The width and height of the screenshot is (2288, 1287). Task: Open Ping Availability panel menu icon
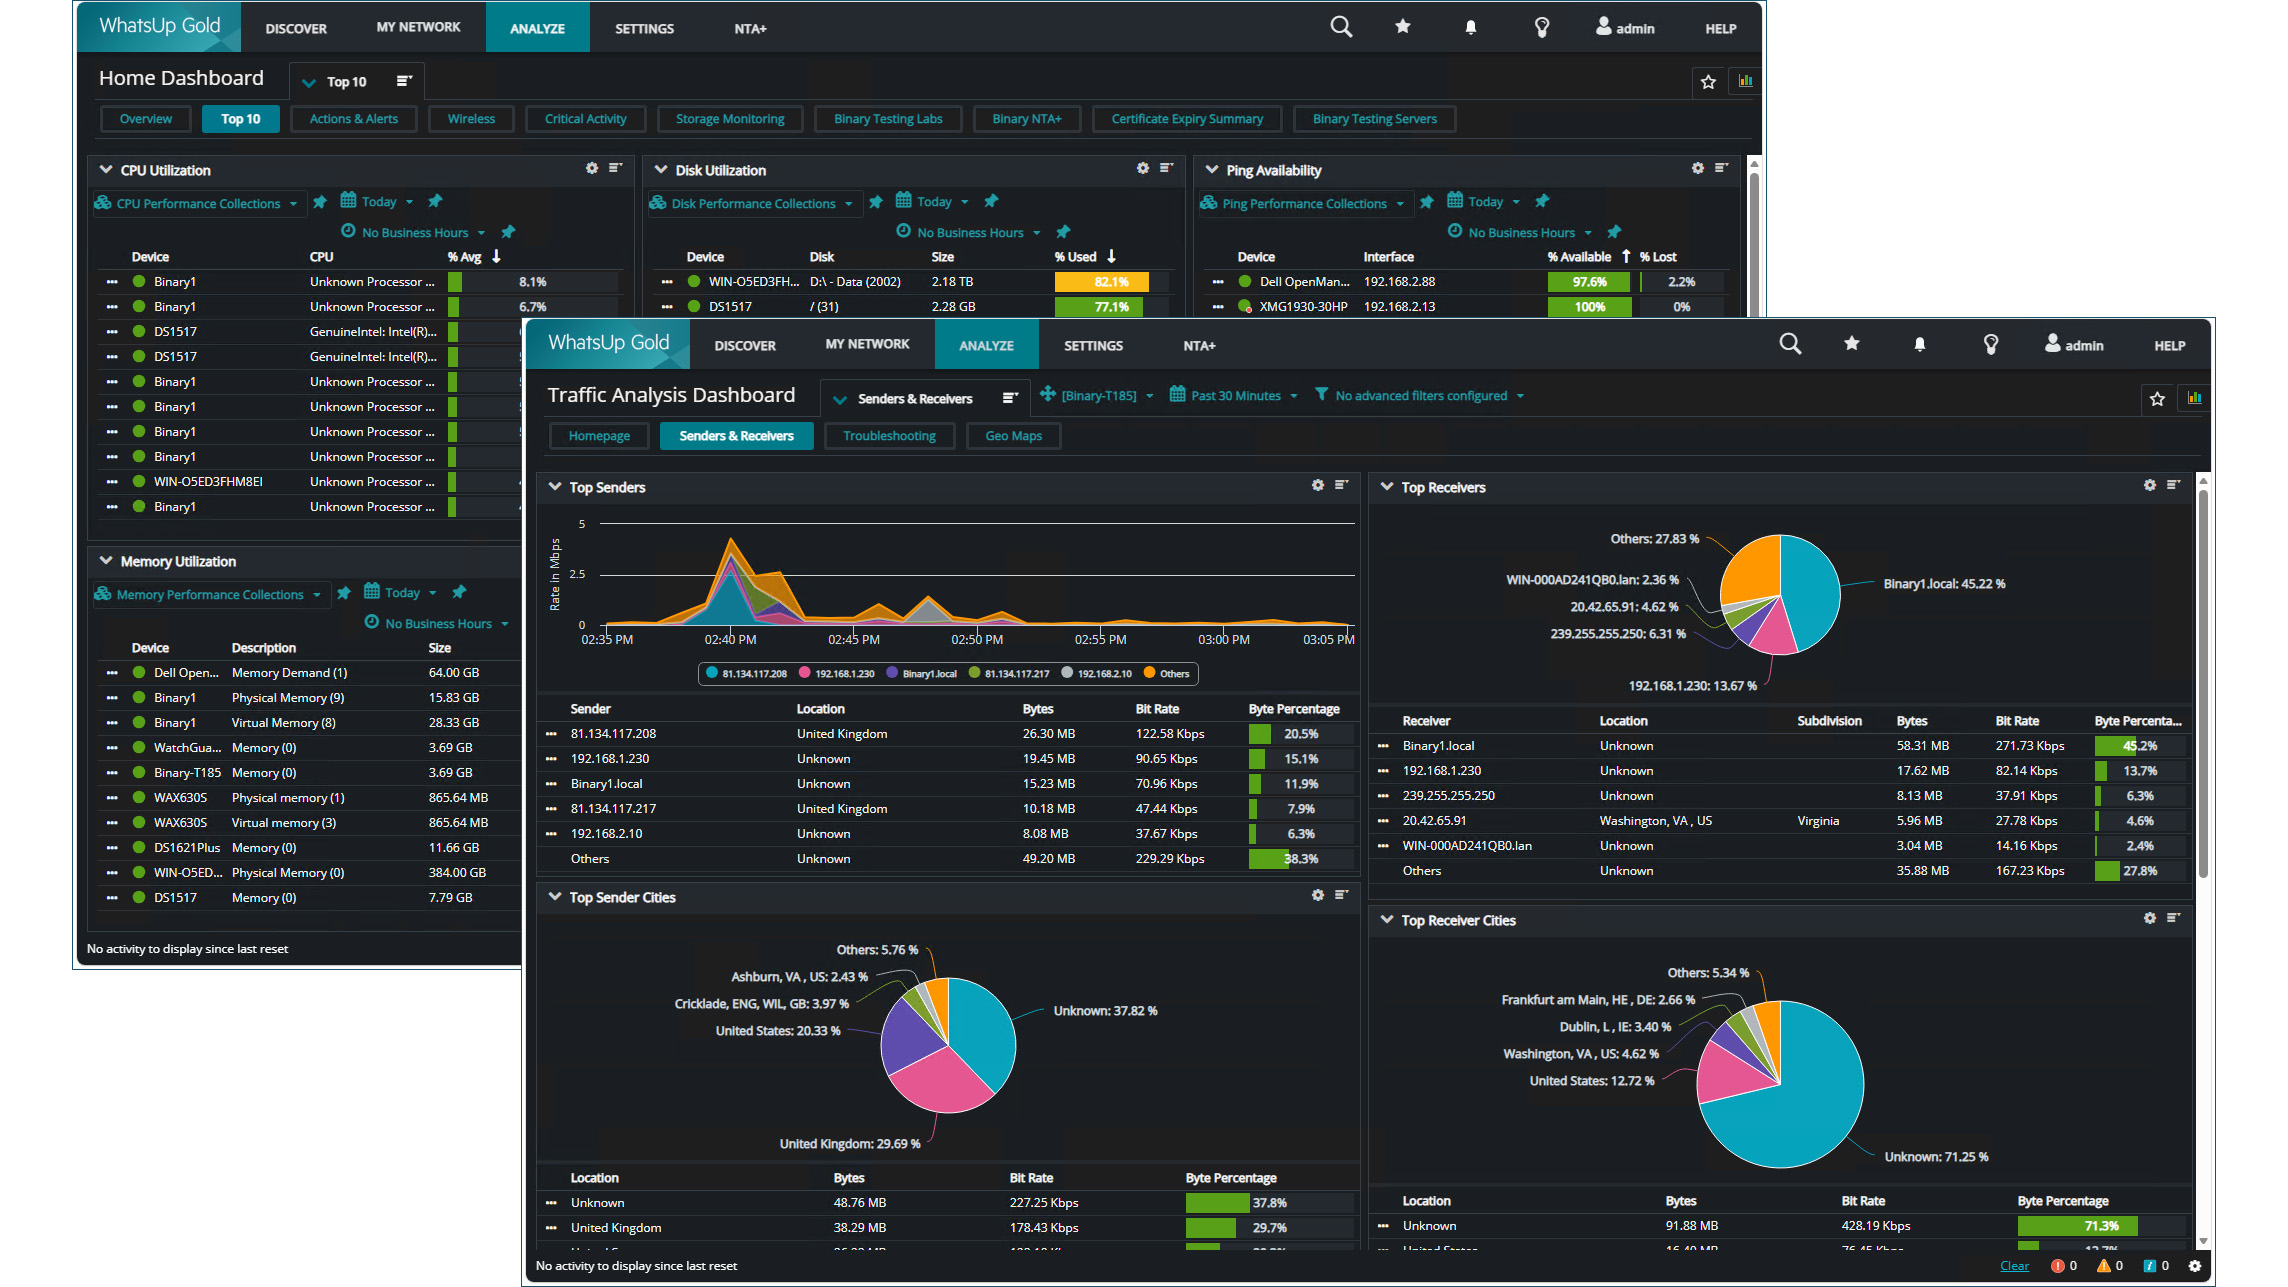pos(1721,168)
